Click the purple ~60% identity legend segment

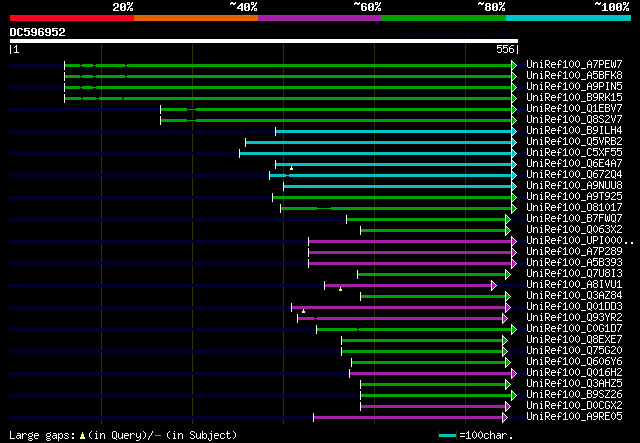coord(320,18)
